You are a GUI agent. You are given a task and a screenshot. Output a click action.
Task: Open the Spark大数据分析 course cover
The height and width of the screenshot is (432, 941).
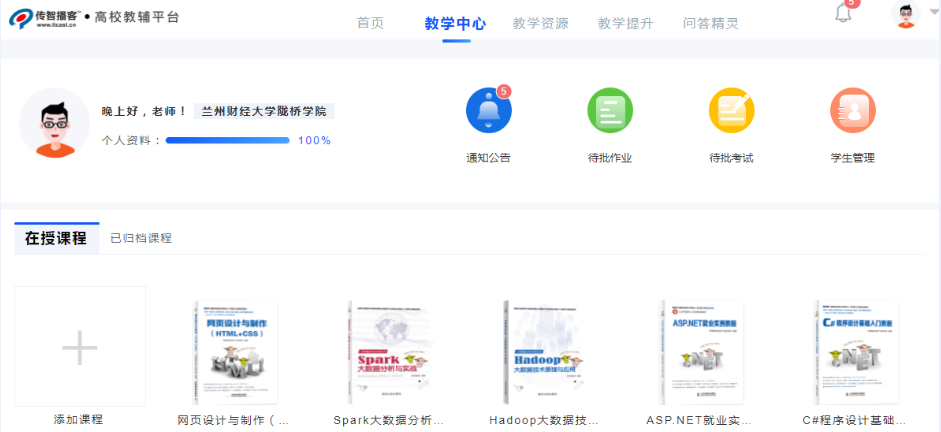click(x=388, y=352)
